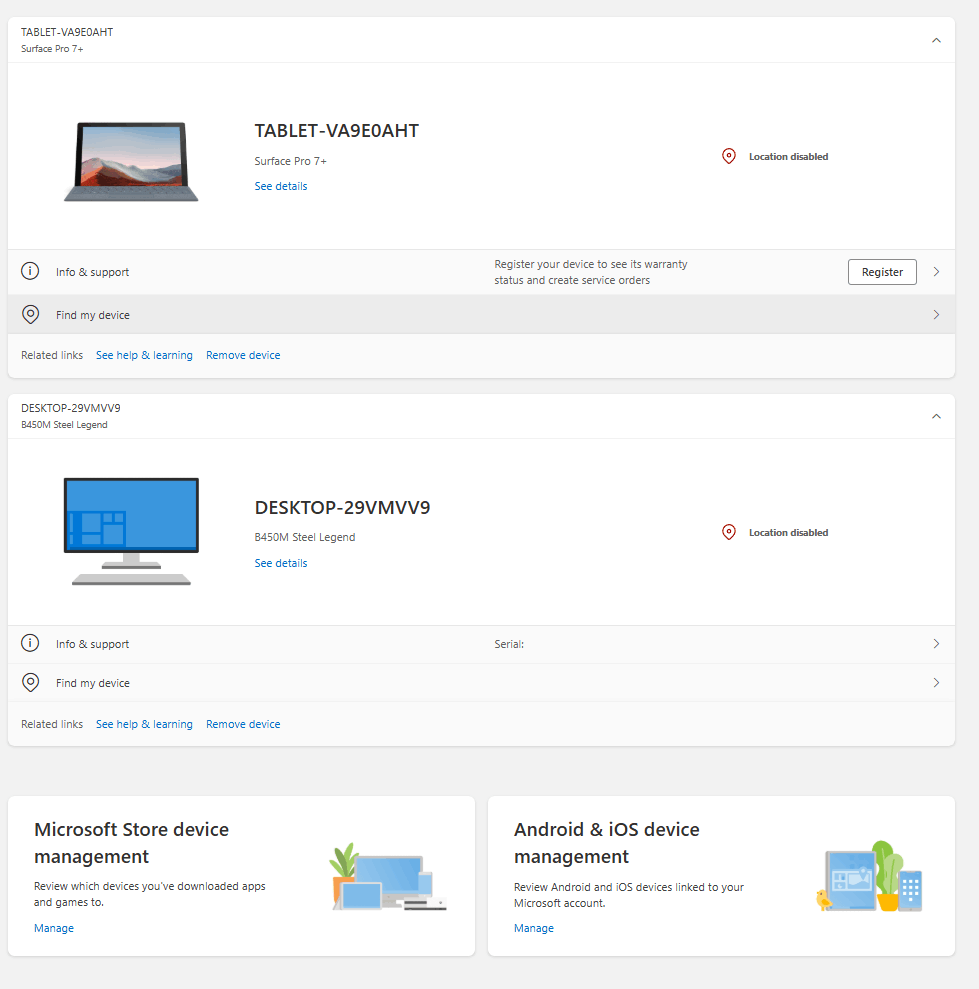Click the Serial: text in desktop row
This screenshot has height=989, width=979.
coord(509,644)
